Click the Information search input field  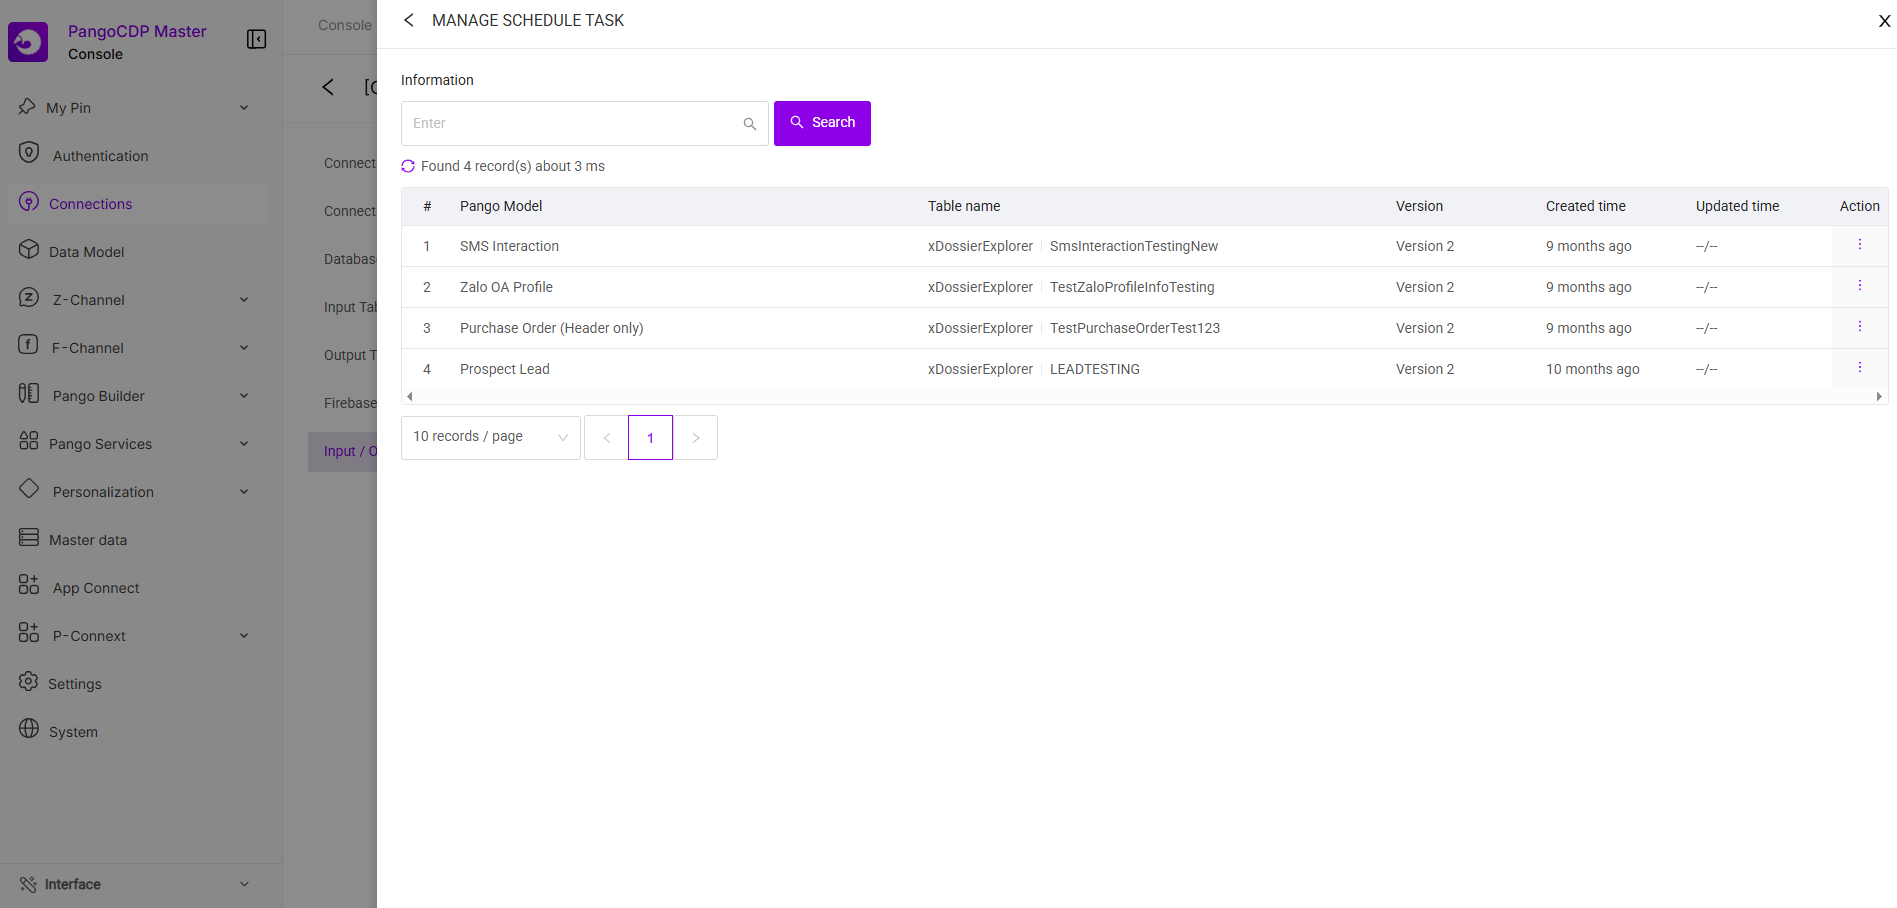(x=572, y=124)
